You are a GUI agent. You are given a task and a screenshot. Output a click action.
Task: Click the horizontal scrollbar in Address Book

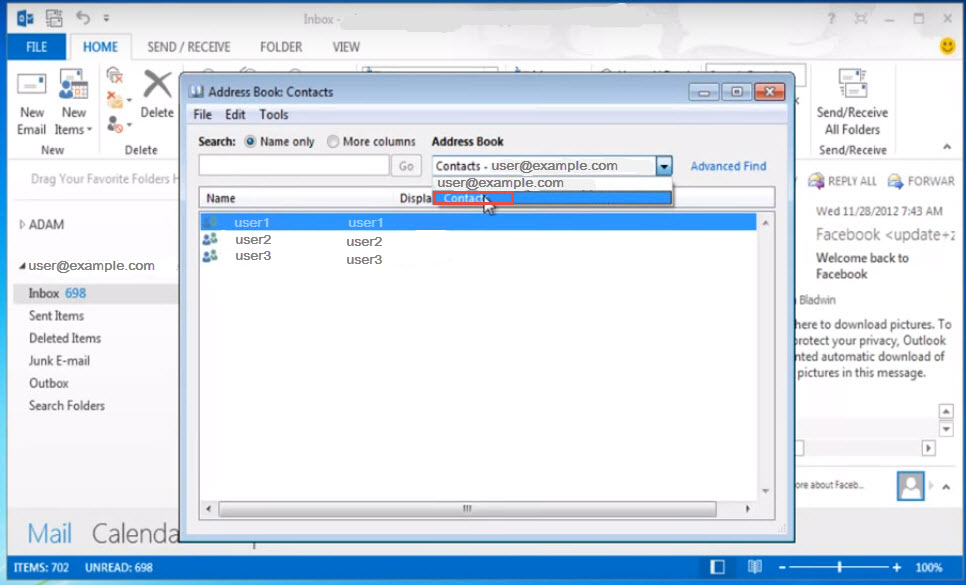[467, 509]
